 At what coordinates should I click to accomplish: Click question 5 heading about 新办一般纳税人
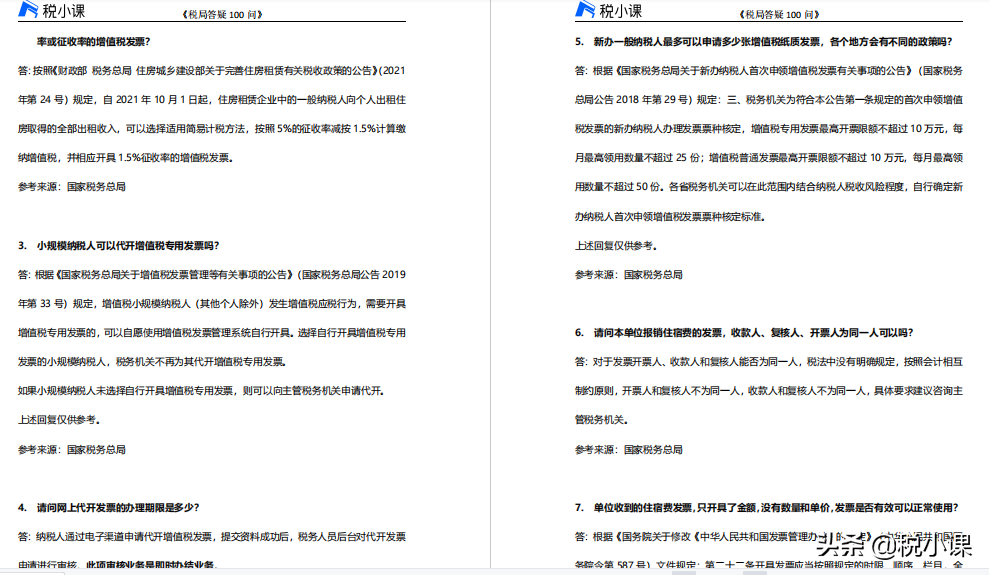[763, 42]
